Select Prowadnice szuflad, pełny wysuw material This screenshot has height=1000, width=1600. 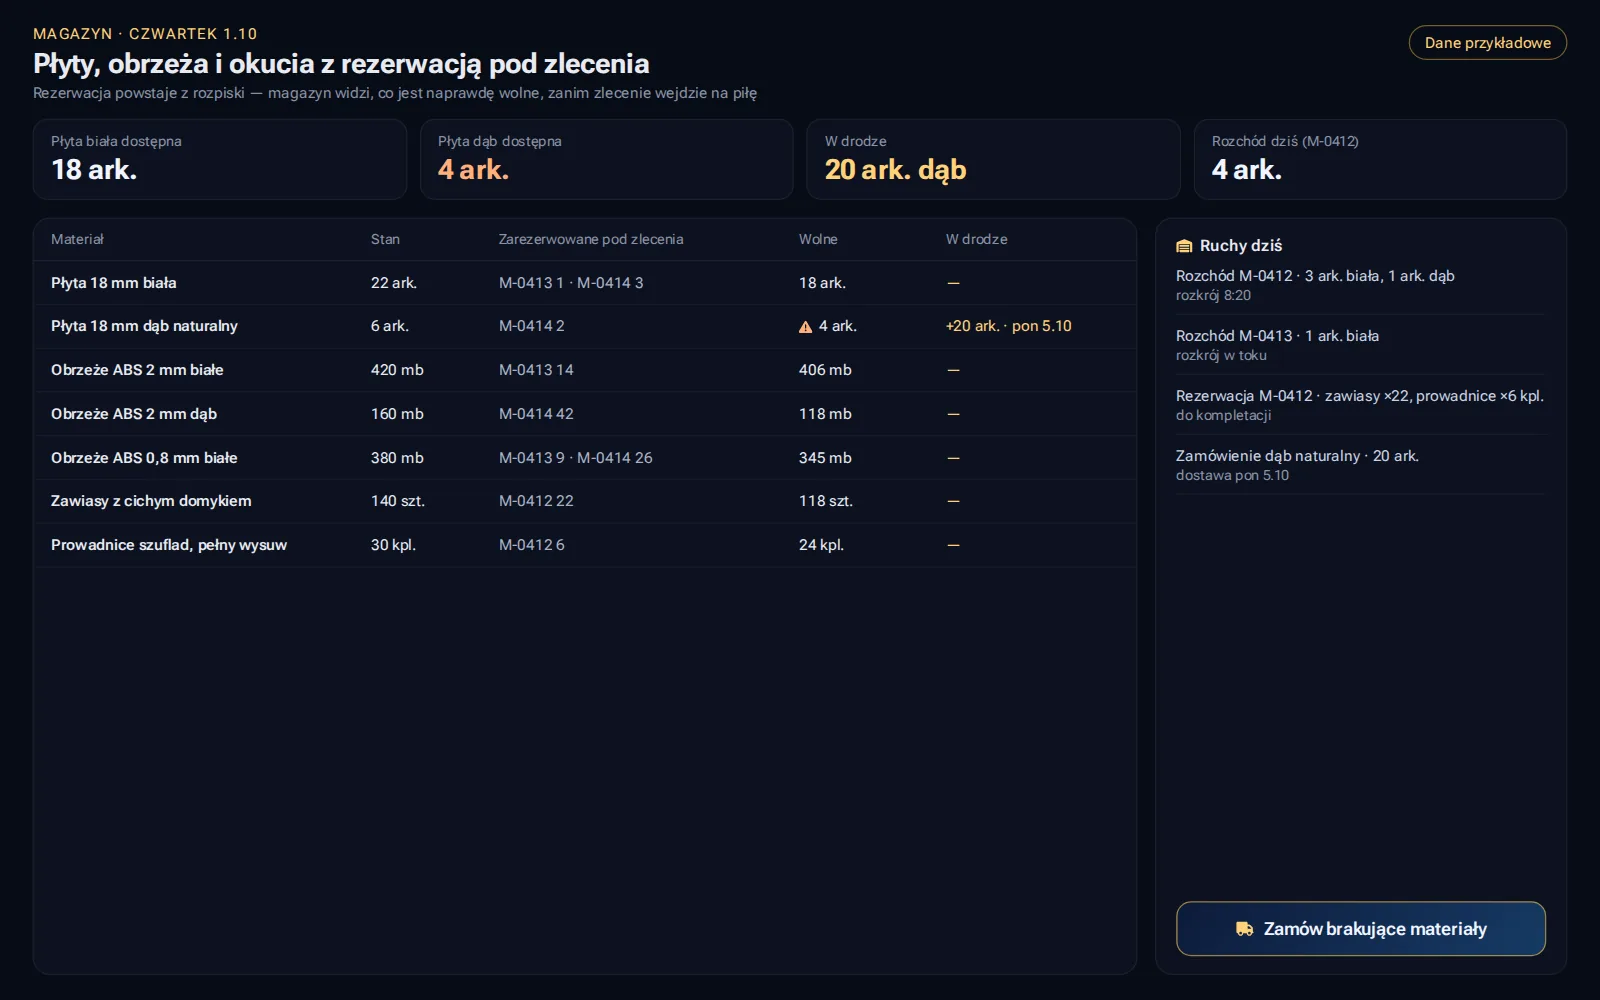pos(169,545)
